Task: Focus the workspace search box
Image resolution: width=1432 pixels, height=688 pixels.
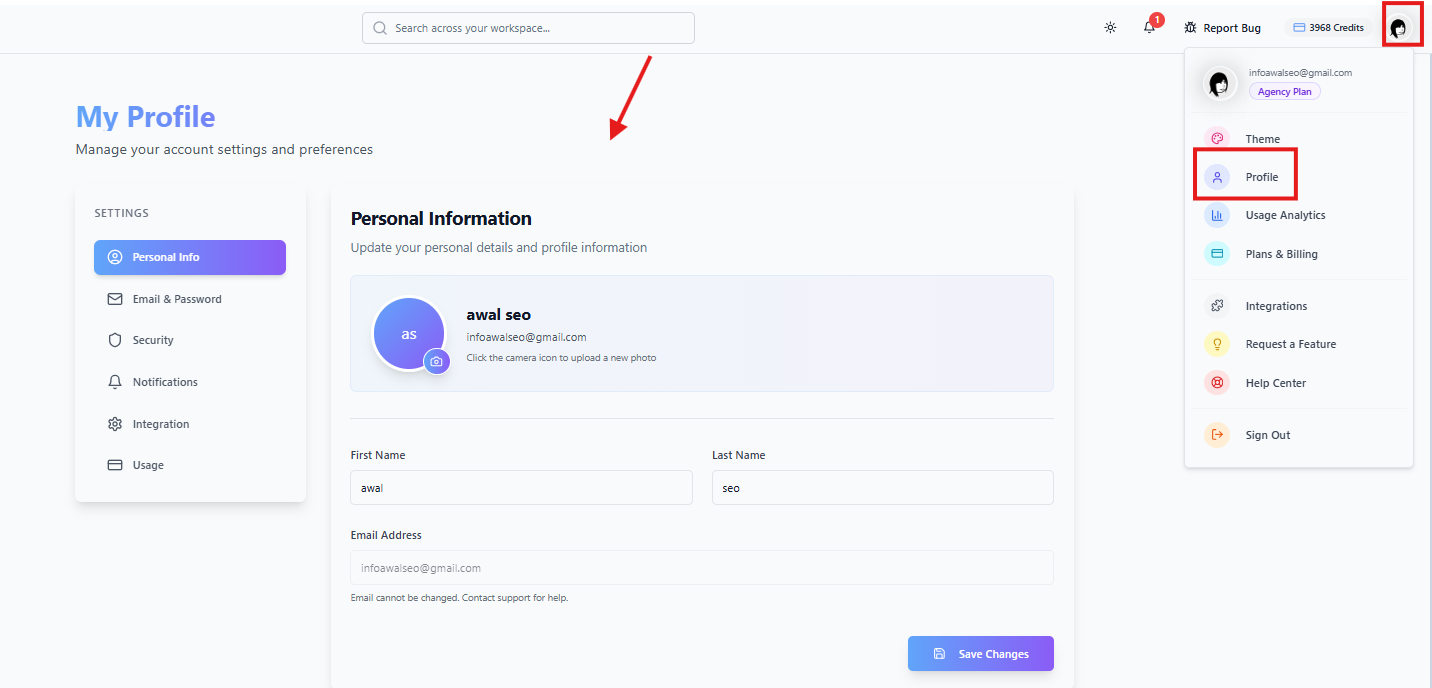Action: coord(528,28)
